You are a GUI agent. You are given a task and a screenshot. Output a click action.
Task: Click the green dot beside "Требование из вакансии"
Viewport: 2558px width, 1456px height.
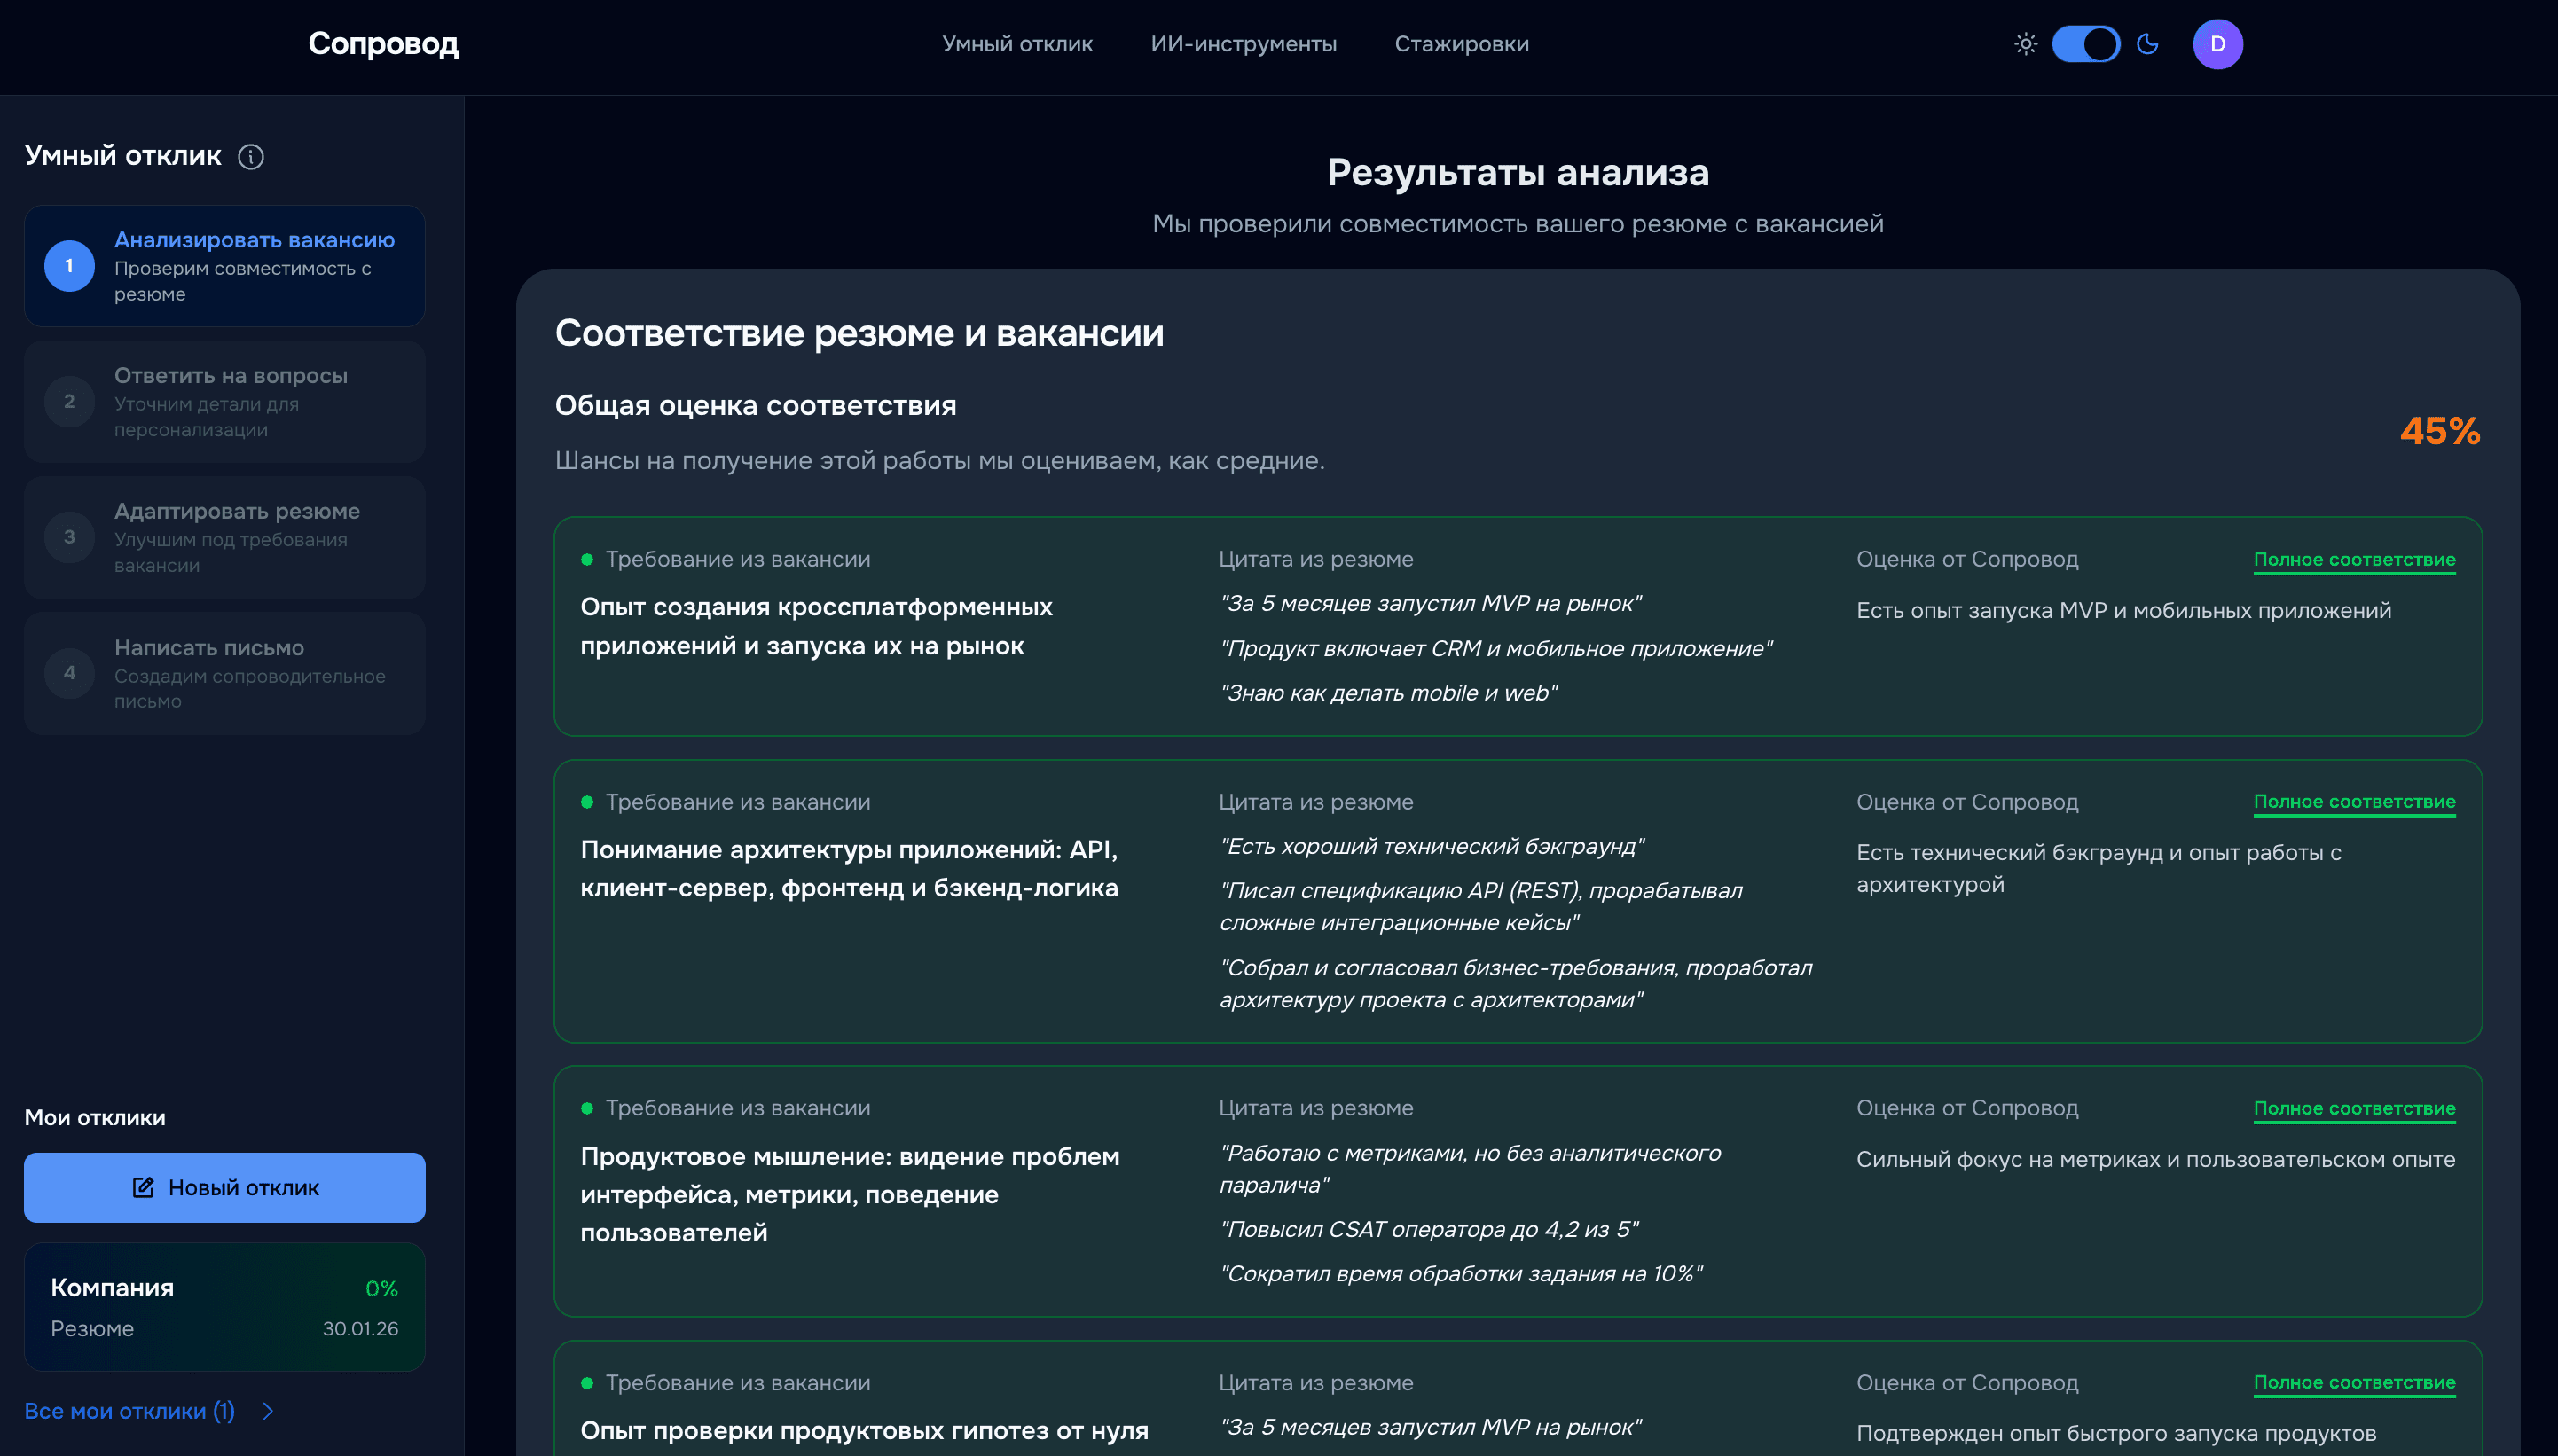pyautogui.click(x=587, y=560)
